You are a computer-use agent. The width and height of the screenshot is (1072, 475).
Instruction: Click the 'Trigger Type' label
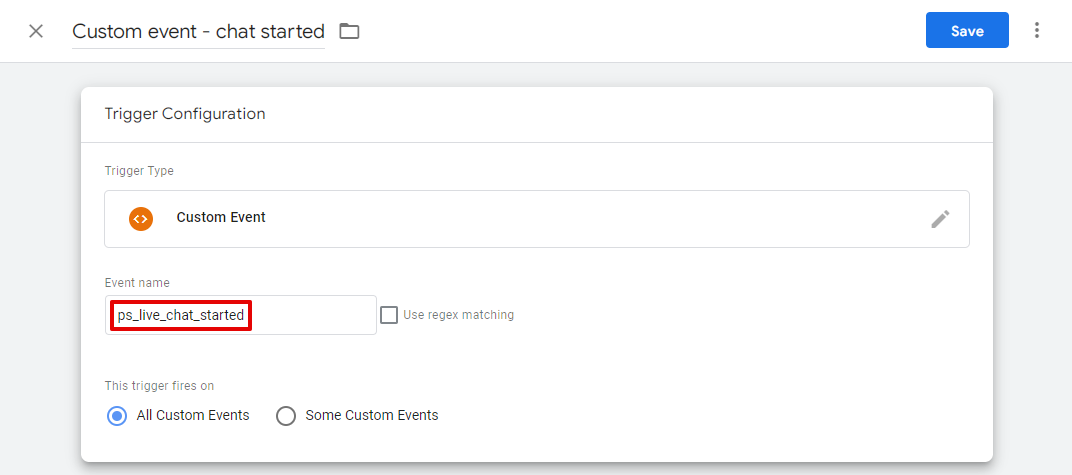pos(139,171)
